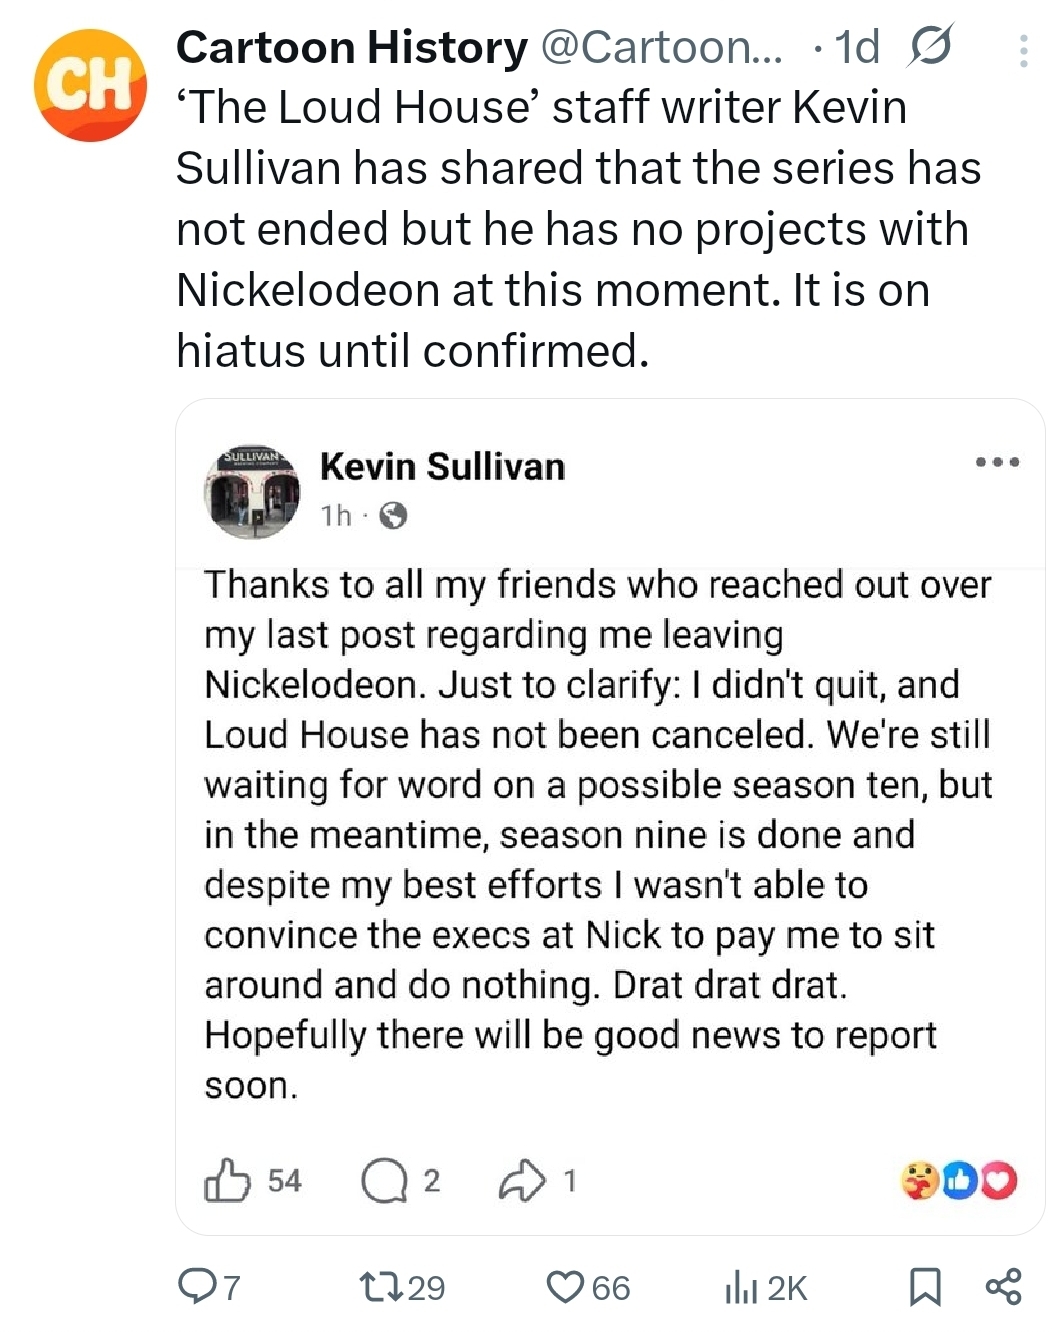The width and height of the screenshot is (1053, 1332).
Task: Repost this tweet with retweet icon
Action: tap(381, 1286)
